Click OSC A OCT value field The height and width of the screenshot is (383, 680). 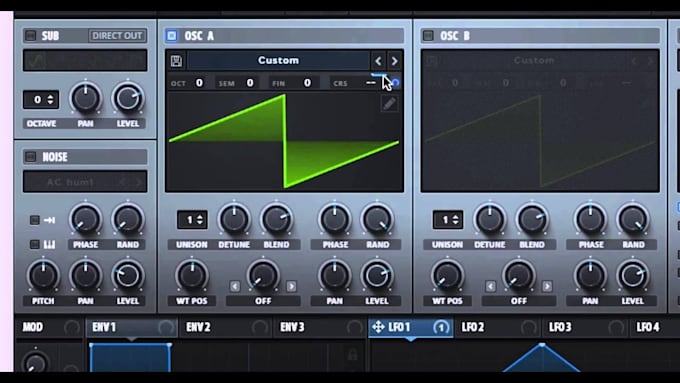click(199, 83)
